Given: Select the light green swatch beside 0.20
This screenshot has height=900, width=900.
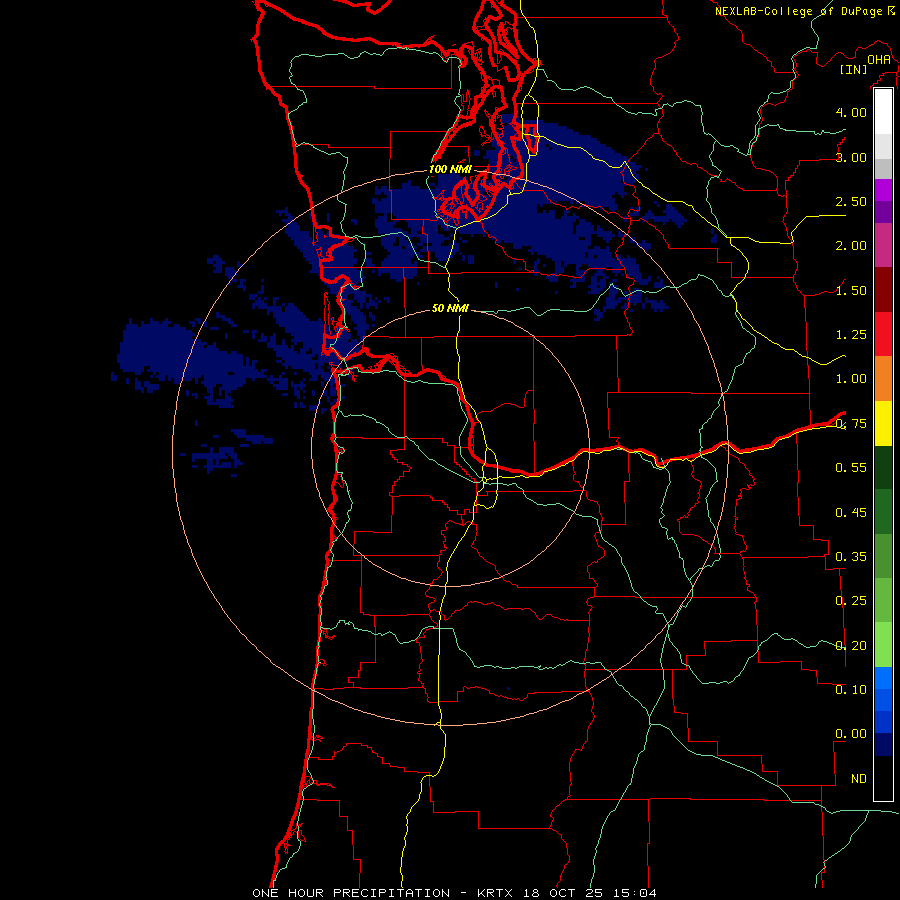Looking at the screenshot, I should click(883, 645).
